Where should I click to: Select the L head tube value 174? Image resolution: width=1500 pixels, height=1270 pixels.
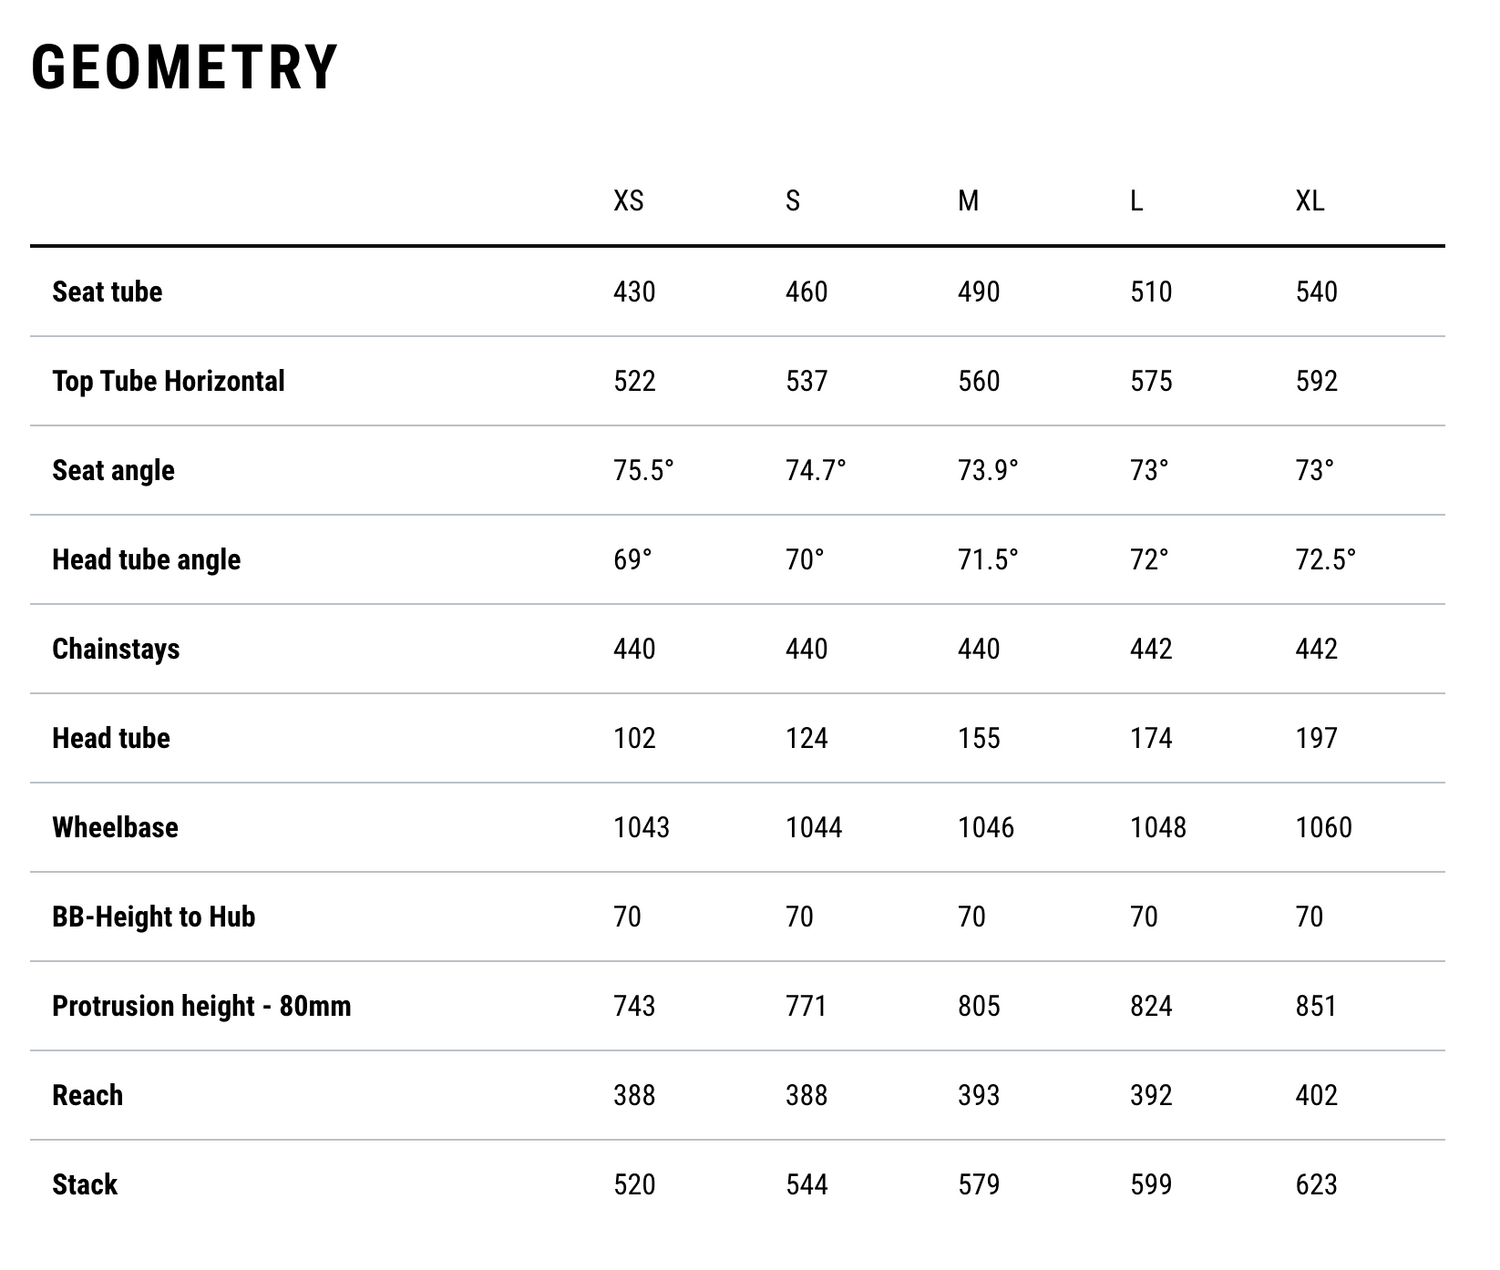[x=1150, y=738]
